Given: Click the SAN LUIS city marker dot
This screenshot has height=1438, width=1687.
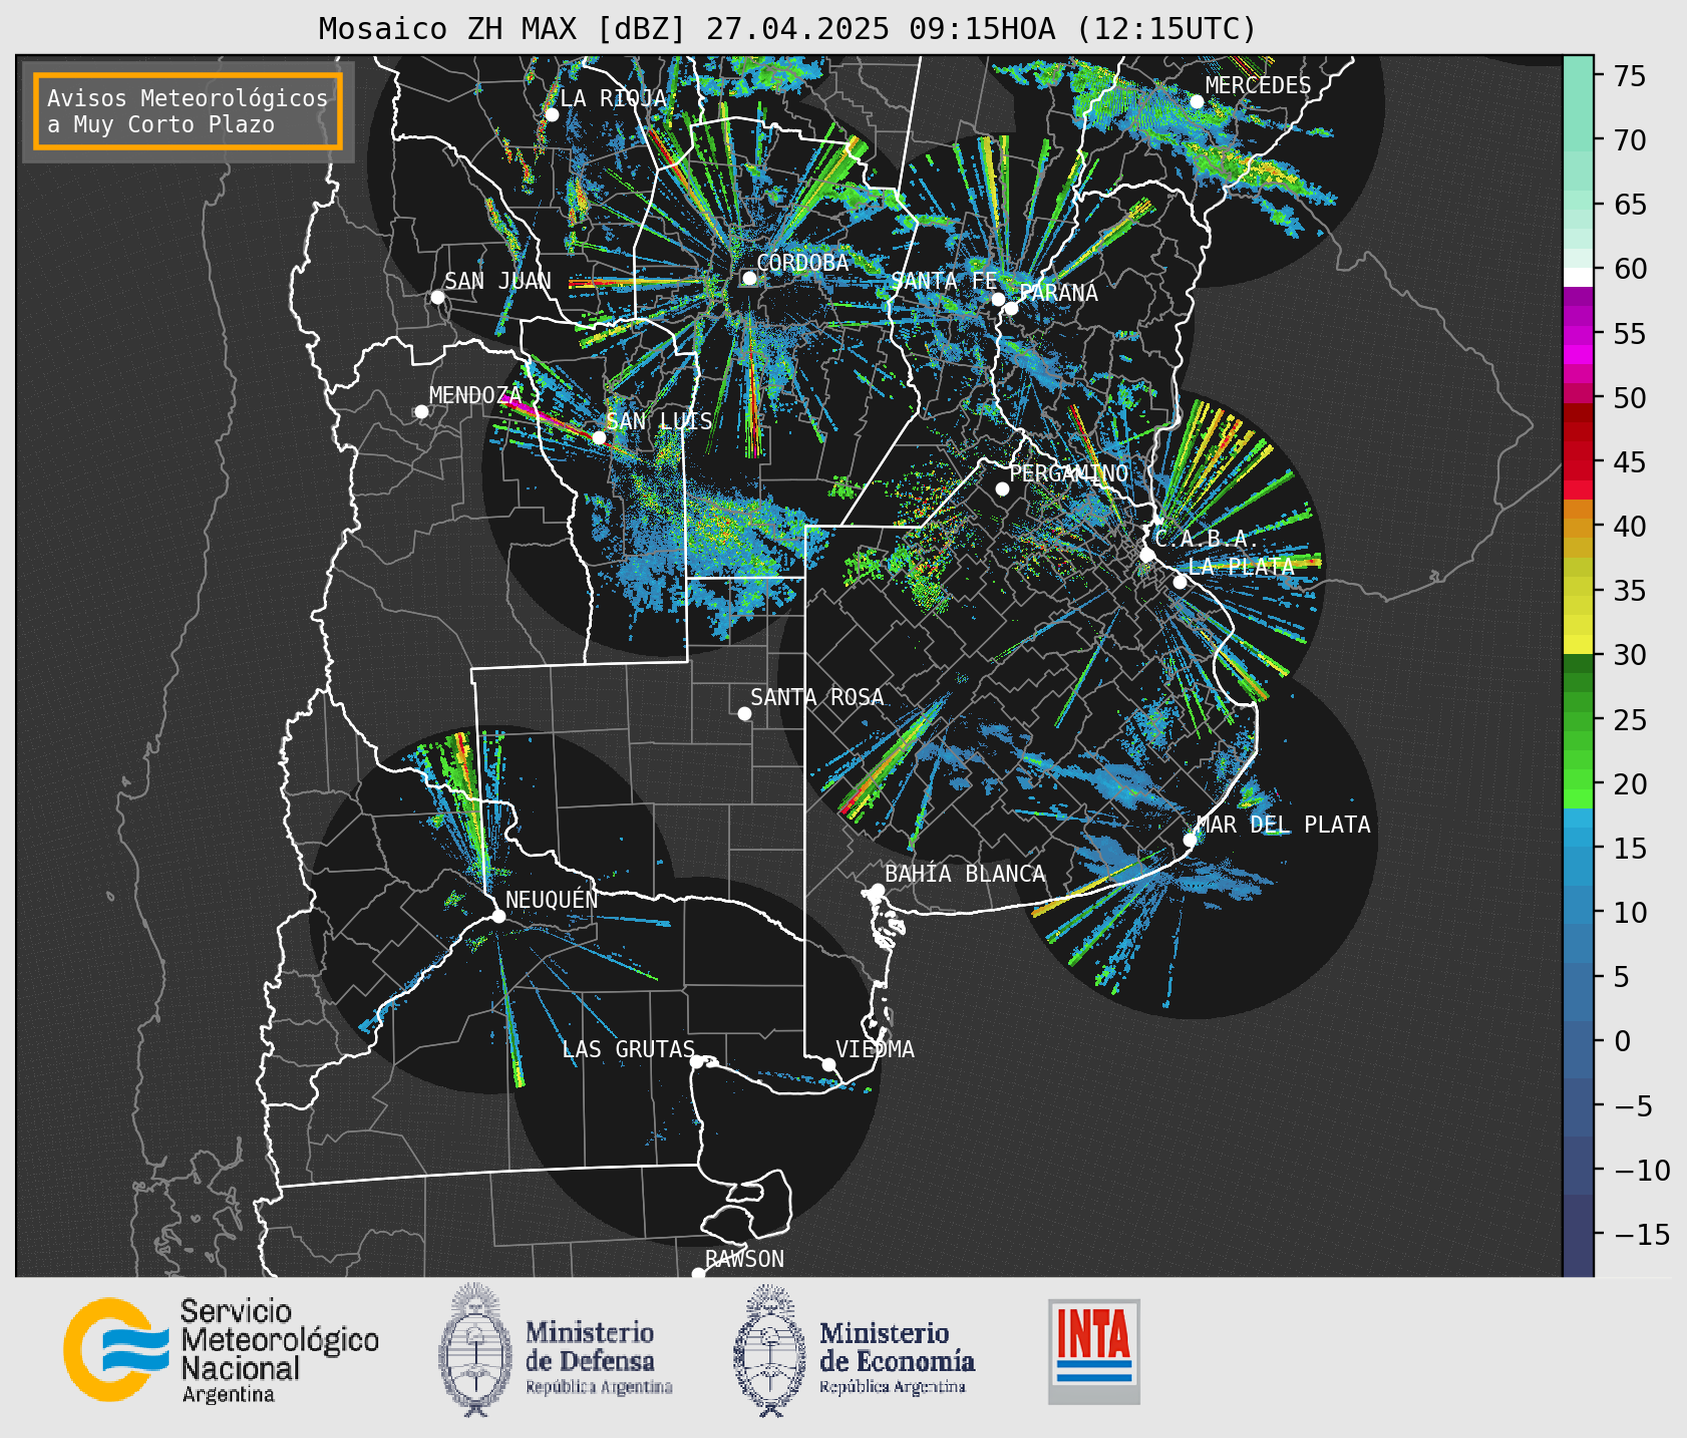Looking at the screenshot, I should pyautogui.click(x=599, y=437).
